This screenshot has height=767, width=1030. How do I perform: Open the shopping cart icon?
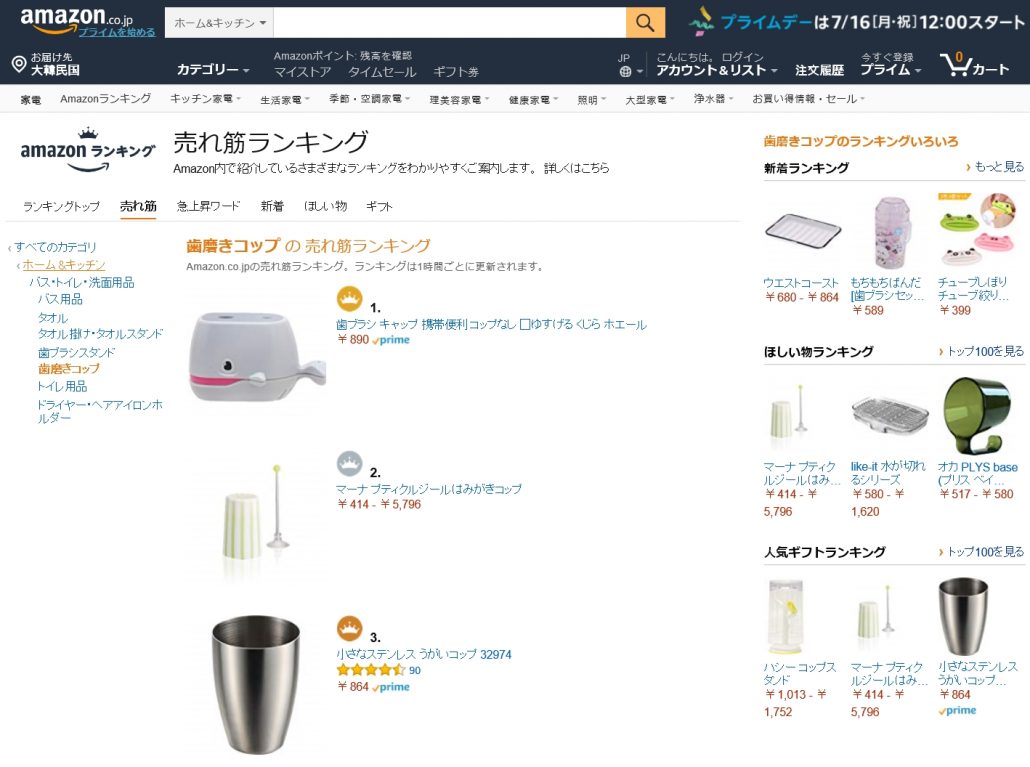tap(958, 65)
